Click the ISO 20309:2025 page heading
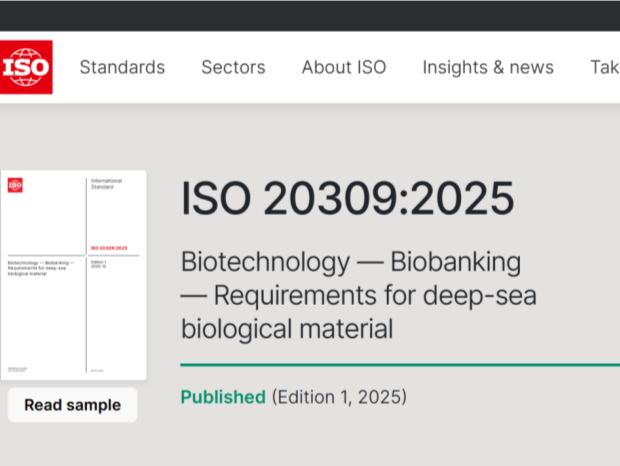Screen dimensions: 620x466 pyautogui.click(x=347, y=199)
